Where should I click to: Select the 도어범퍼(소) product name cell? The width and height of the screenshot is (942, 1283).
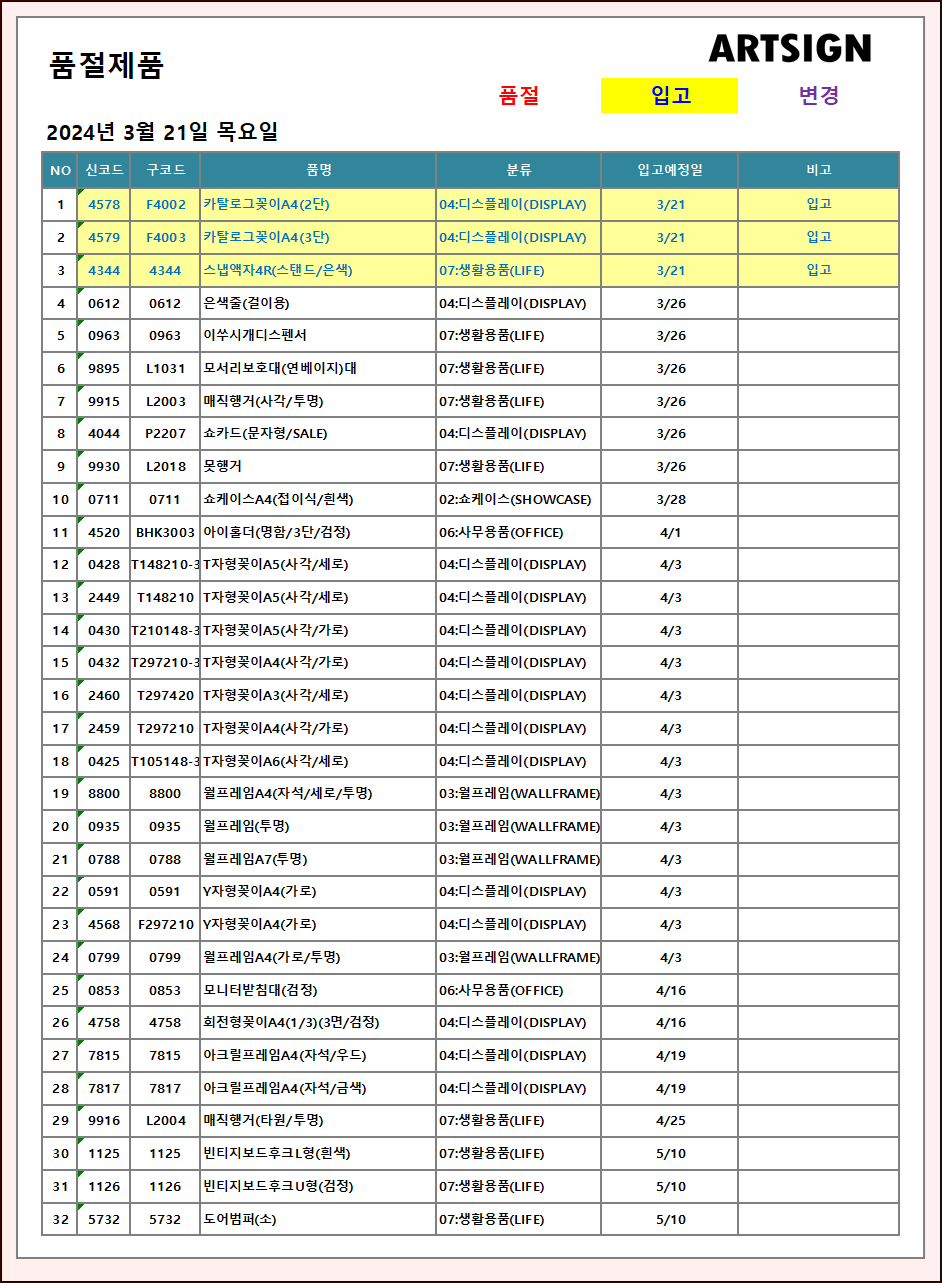coord(240,1220)
